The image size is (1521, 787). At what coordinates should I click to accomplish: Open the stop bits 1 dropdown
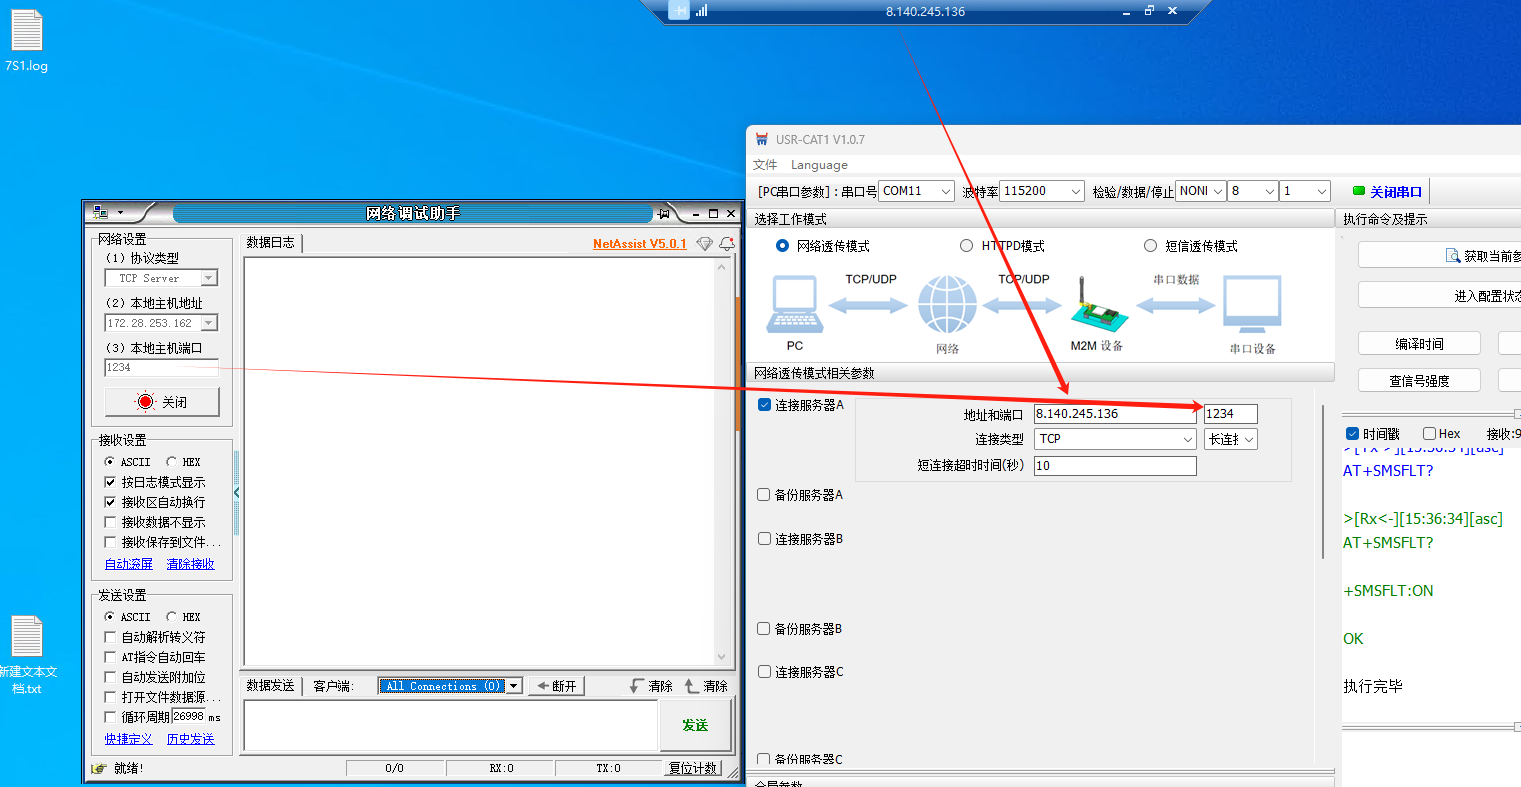coord(1306,191)
